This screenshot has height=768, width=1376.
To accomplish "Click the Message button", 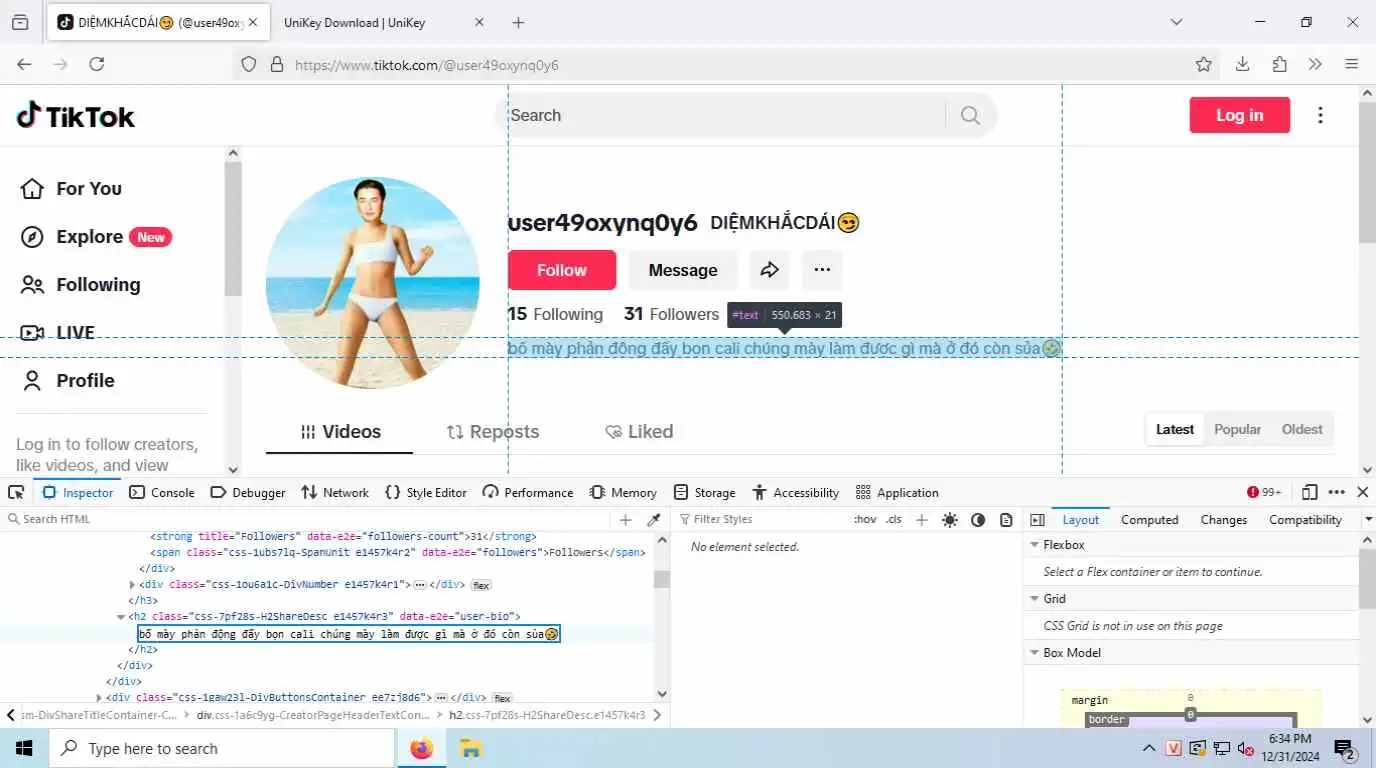I will [683, 270].
